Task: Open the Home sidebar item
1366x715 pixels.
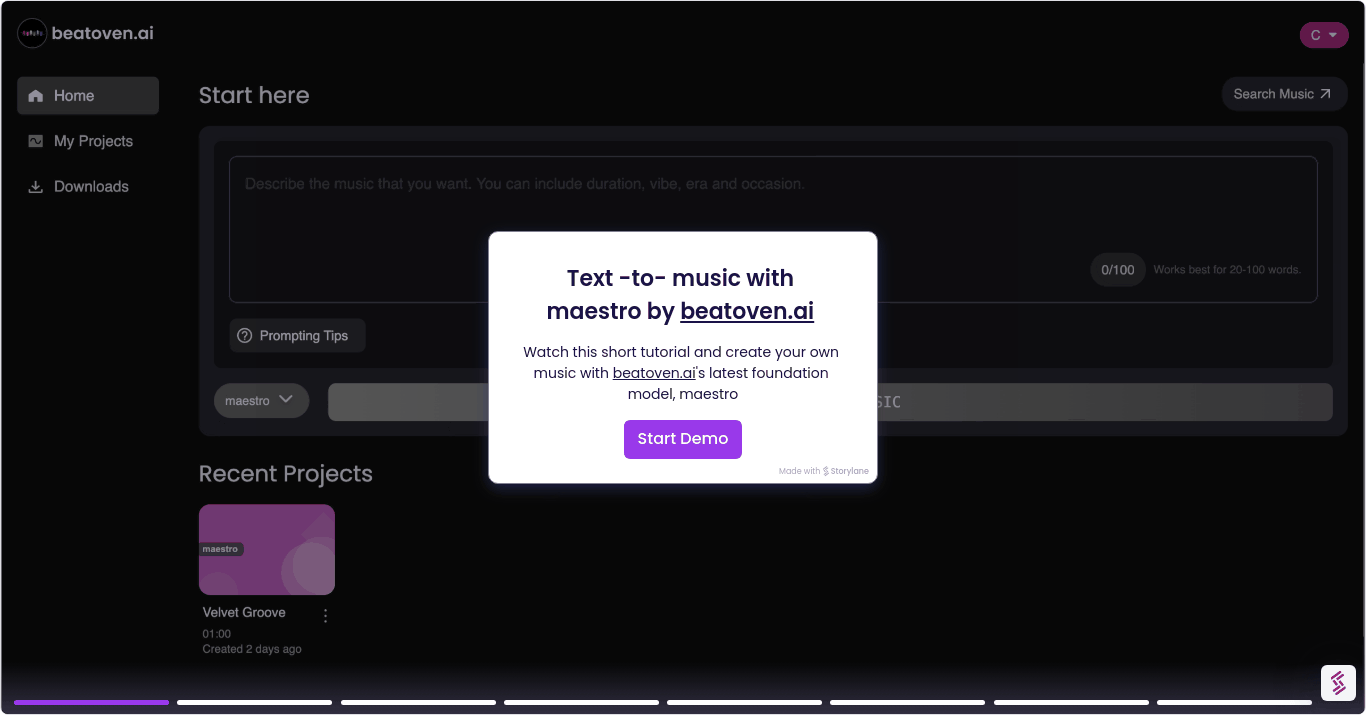Action: 88,96
